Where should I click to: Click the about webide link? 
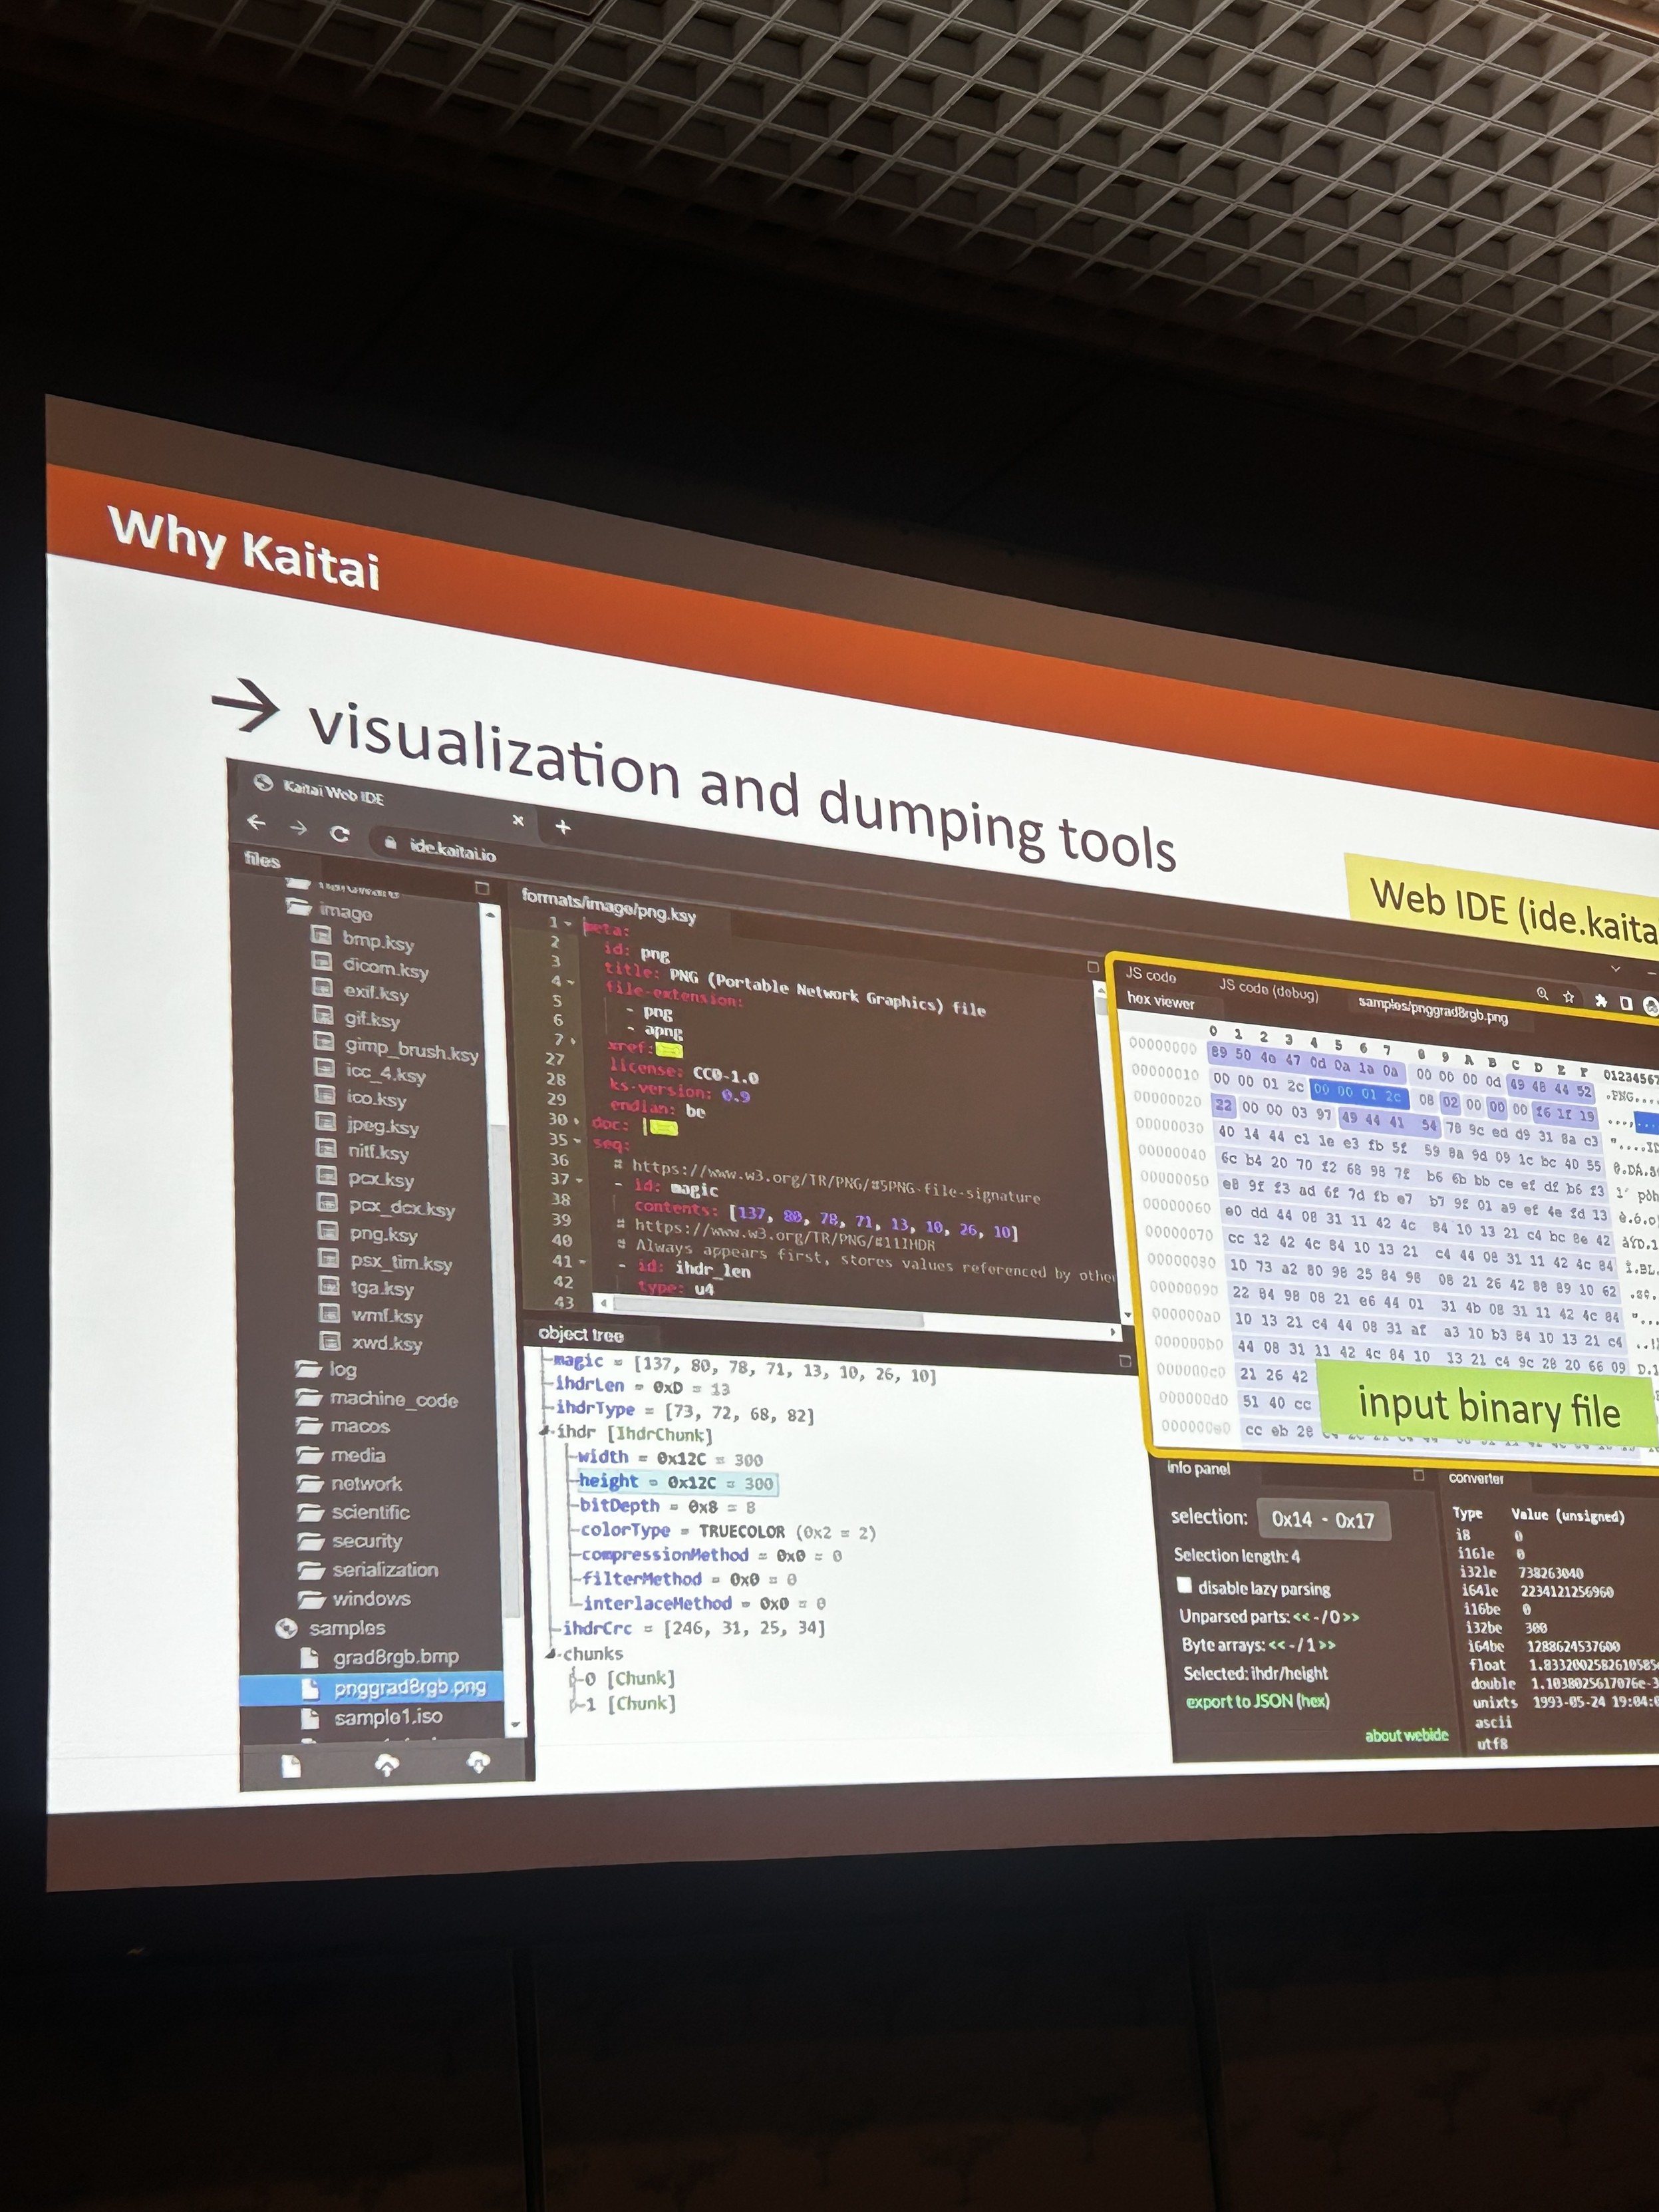pos(1406,1735)
